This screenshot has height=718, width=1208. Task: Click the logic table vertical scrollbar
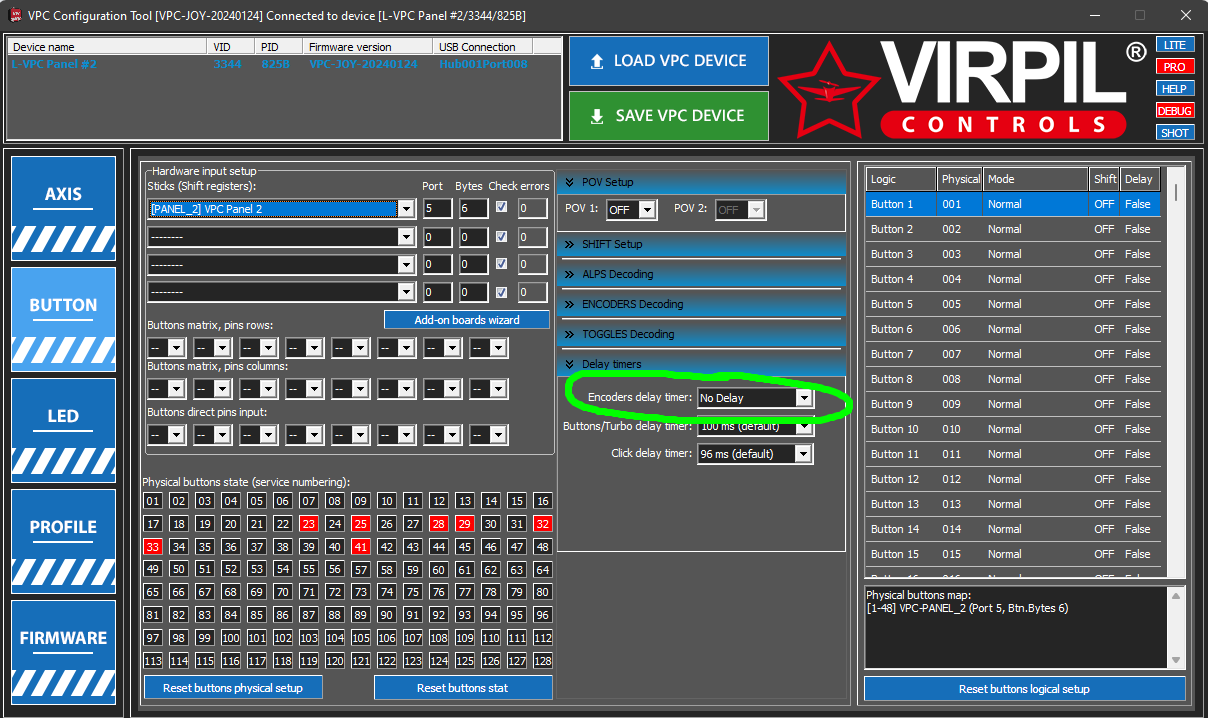tap(1176, 372)
